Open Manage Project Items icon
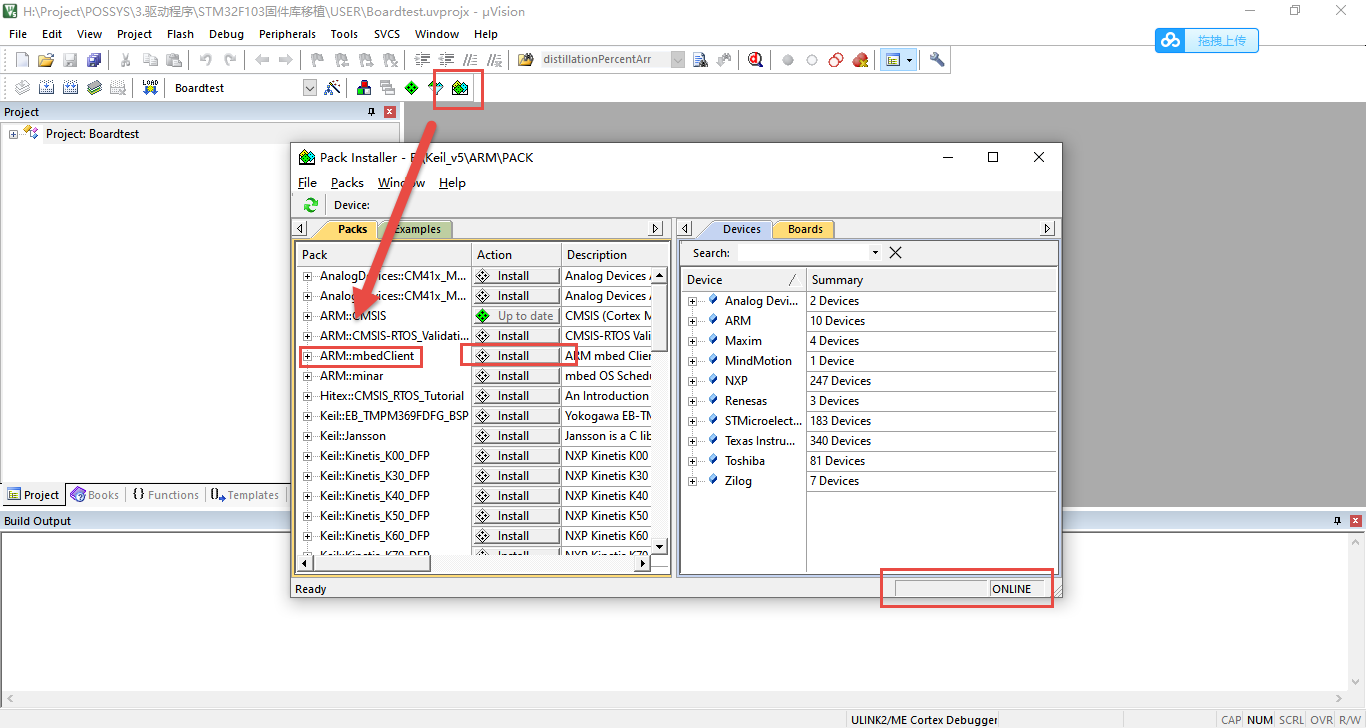The height and width of the screenshot is (728, 1366). (363, 88)
